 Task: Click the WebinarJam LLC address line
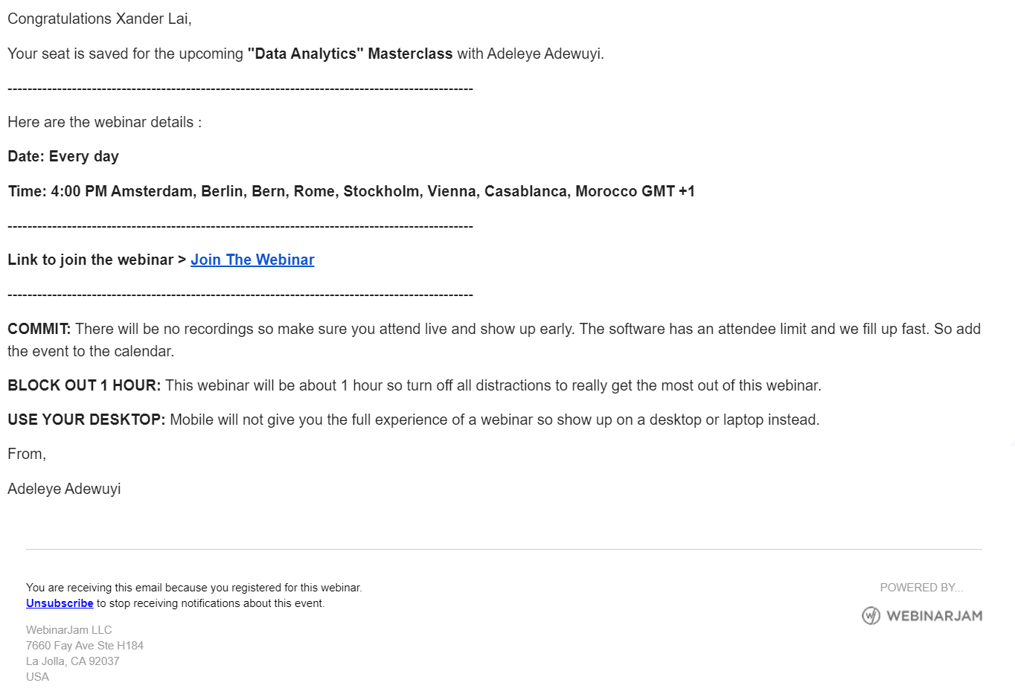[x=69, y=630]
